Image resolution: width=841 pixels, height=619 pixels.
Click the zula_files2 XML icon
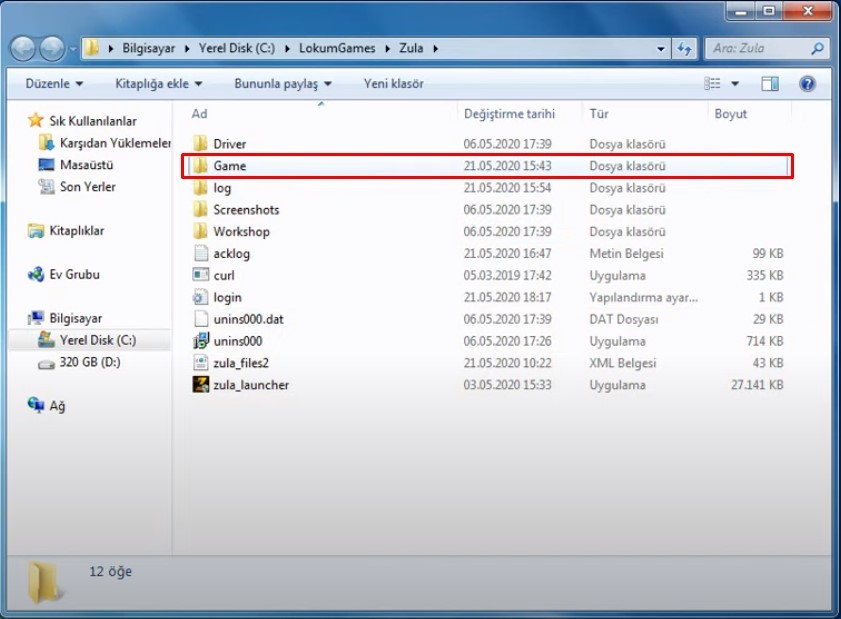201,363
